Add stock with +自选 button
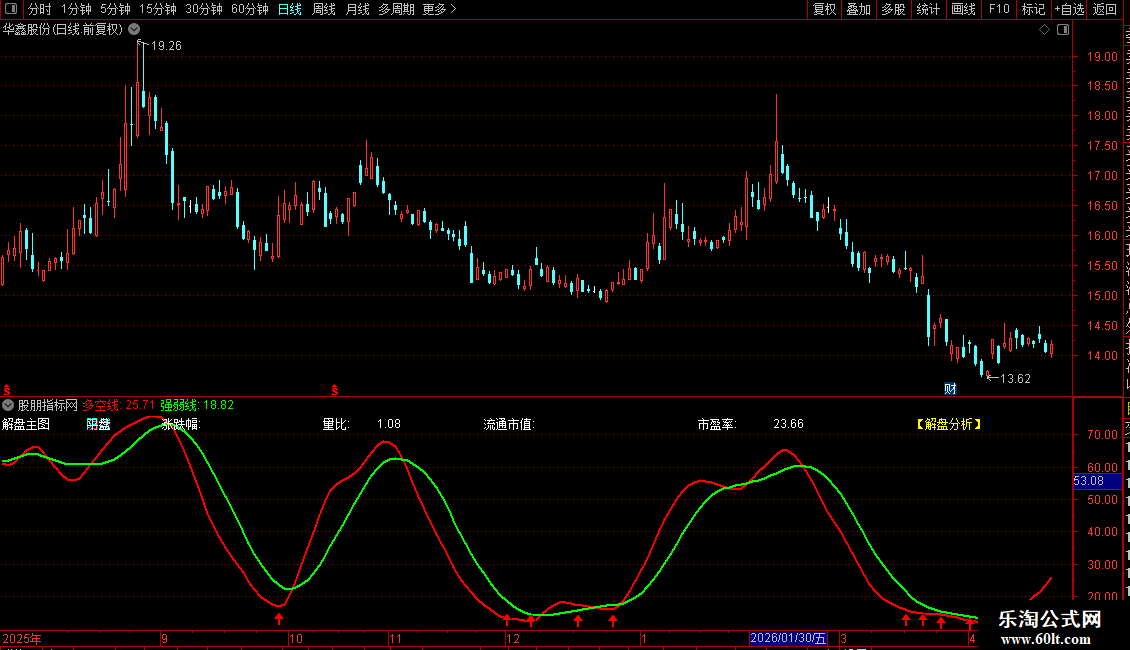This screenshot has width=1130, height=650. (1069, 9)
